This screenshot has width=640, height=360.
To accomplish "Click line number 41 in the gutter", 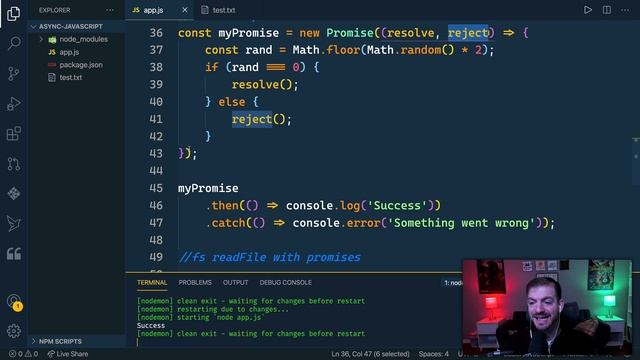I will coord(156,119).
